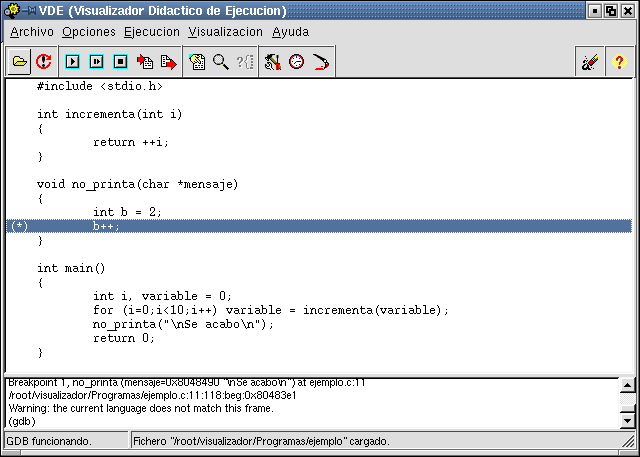
Task: Click the magnifying glass search icon
Action: pyautogui.click(x=221, y=62)
